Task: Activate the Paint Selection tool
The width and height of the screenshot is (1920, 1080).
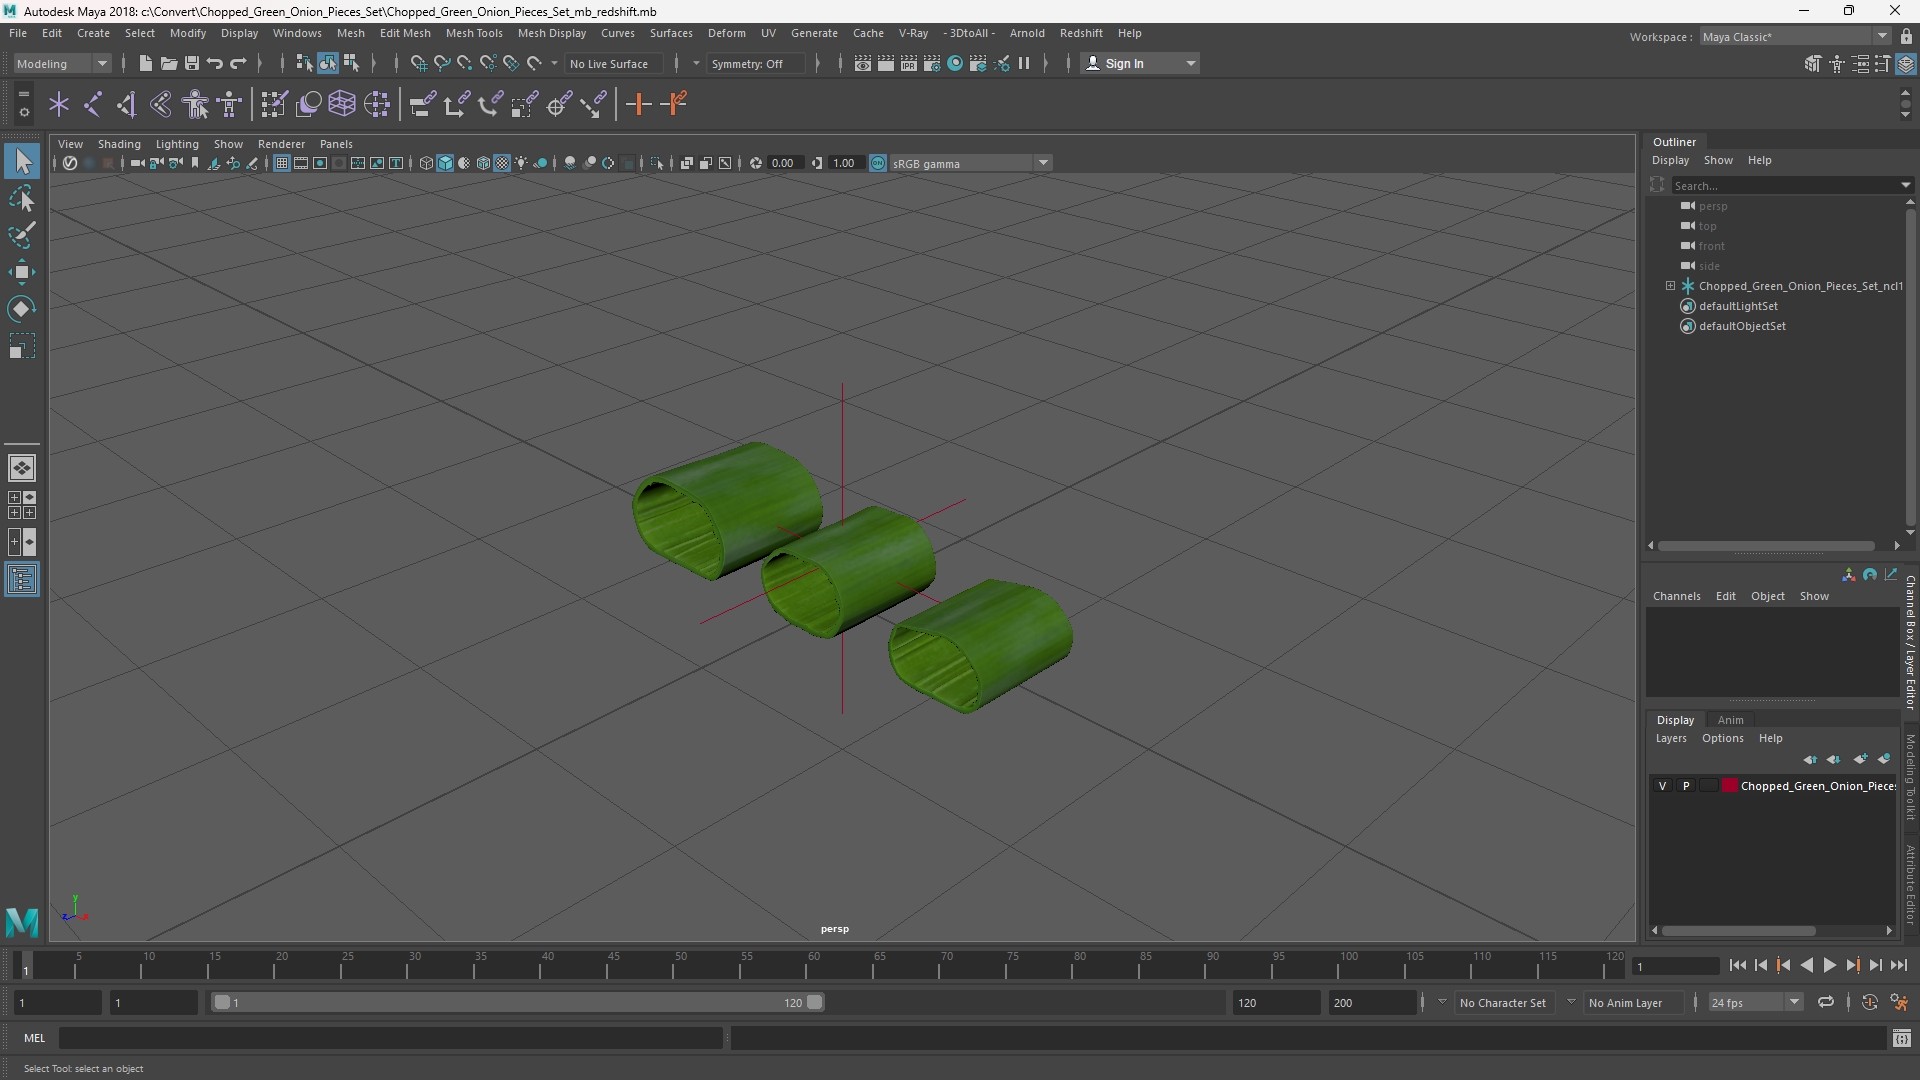Action: (x=22, y=236)
